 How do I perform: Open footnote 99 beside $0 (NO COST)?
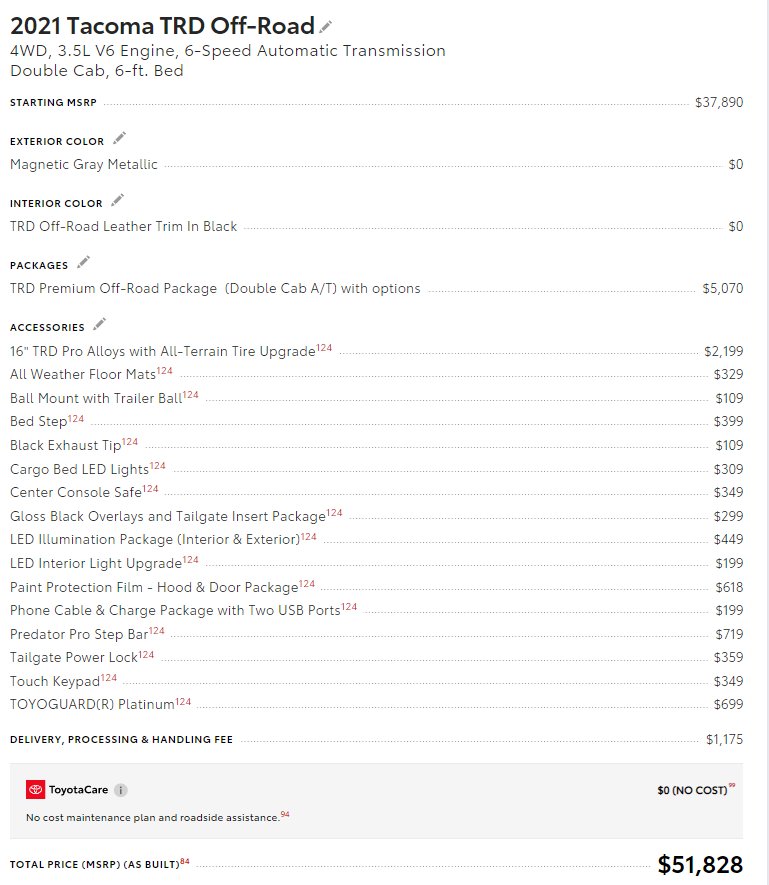pyautogui.click(x=732, y=785)
